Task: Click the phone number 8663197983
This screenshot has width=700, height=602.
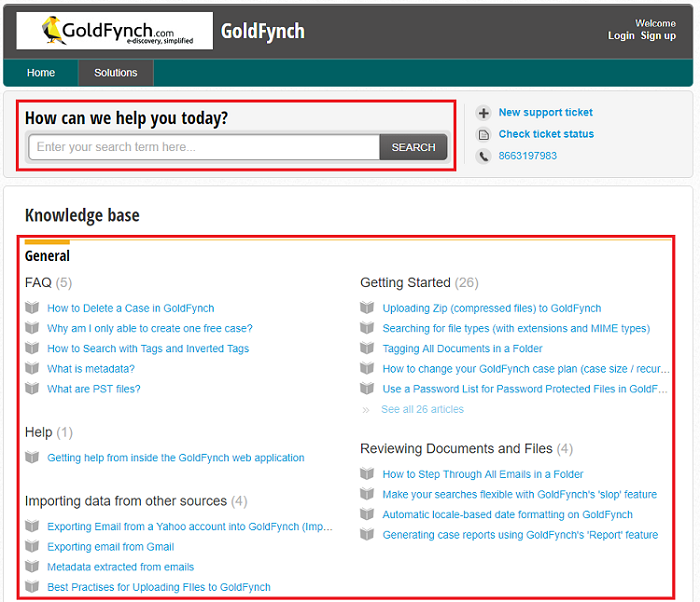Action: [x=528, y=156]
